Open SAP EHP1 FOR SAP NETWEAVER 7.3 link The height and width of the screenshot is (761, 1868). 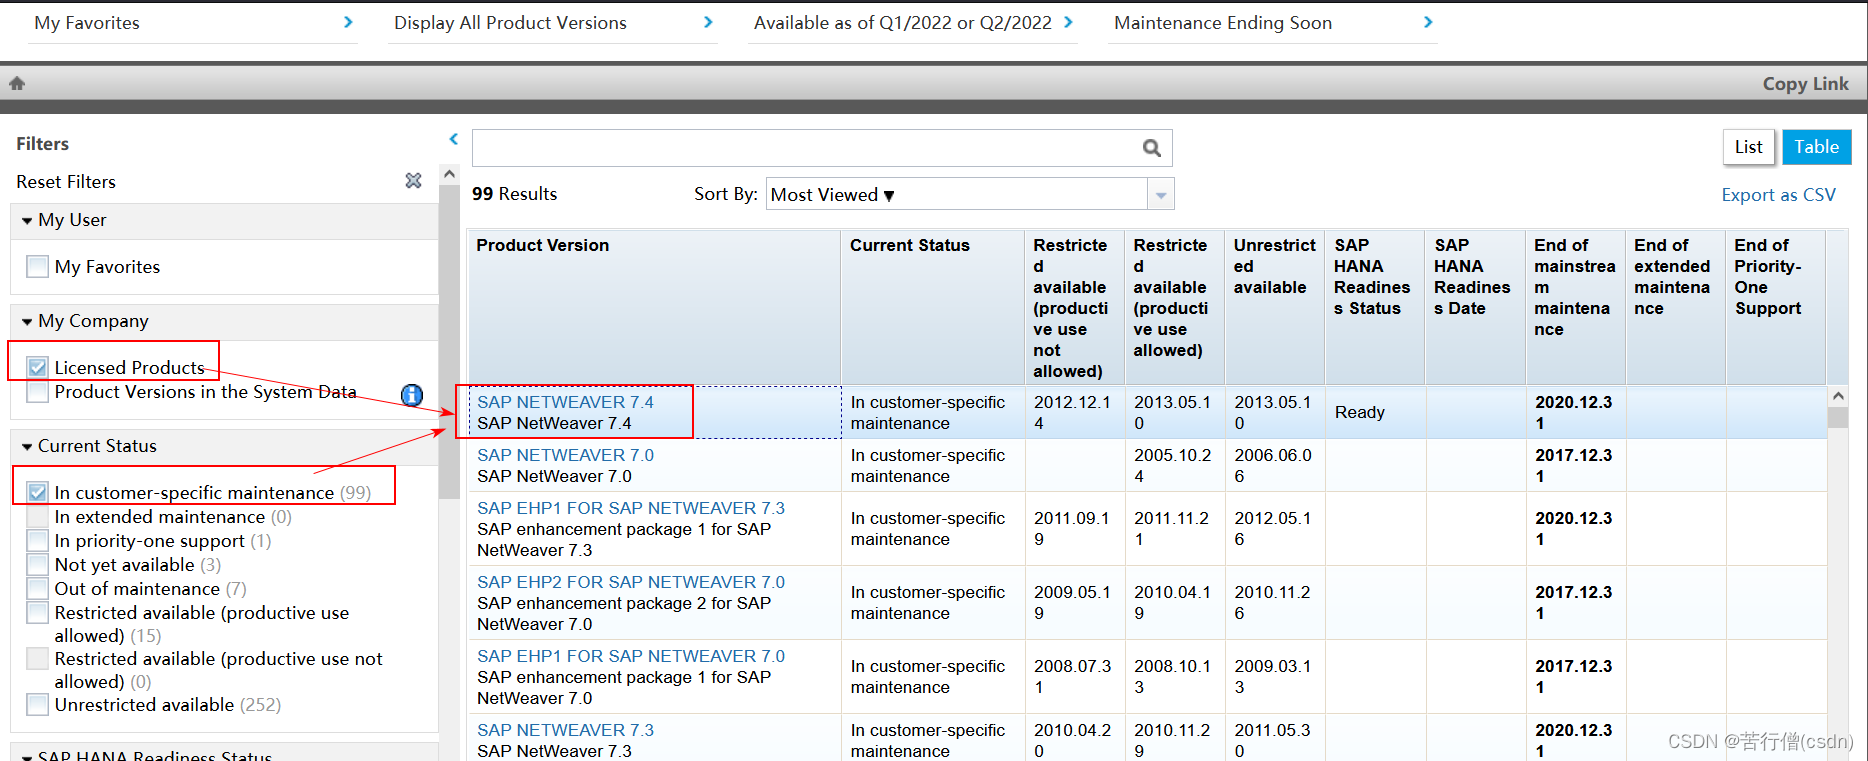[x=631, y=508]
